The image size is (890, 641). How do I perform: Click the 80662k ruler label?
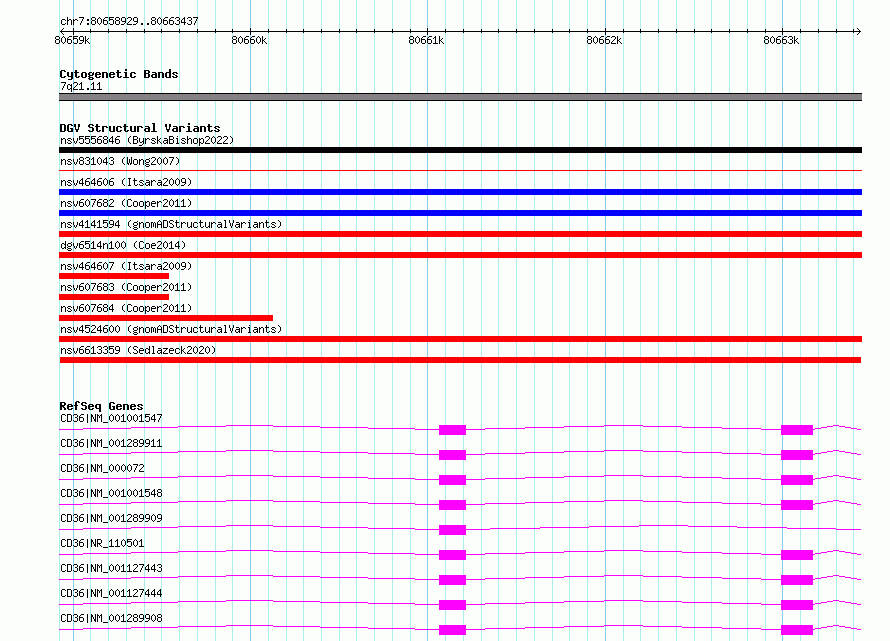coord(604,40)
